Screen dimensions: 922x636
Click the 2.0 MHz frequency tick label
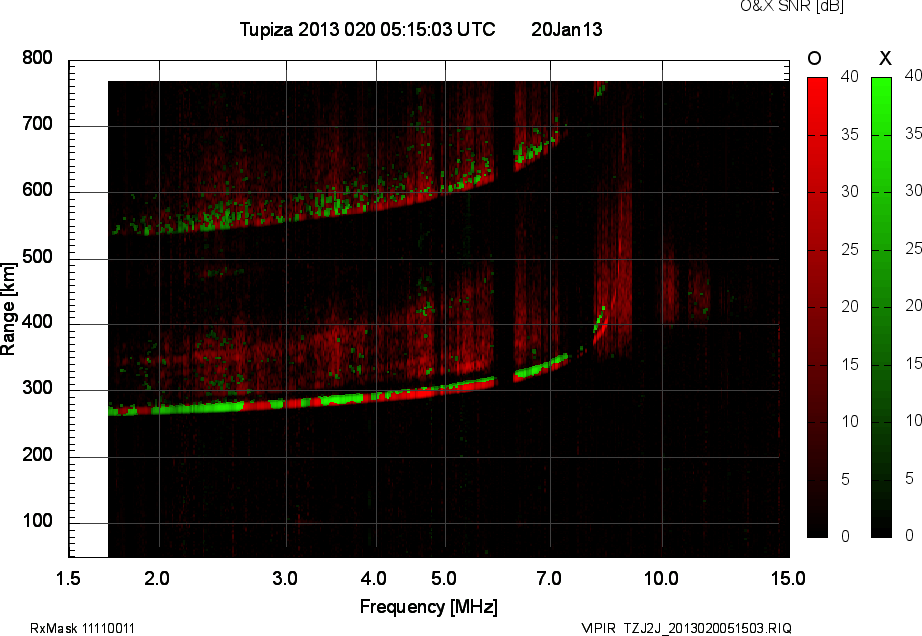157,578
